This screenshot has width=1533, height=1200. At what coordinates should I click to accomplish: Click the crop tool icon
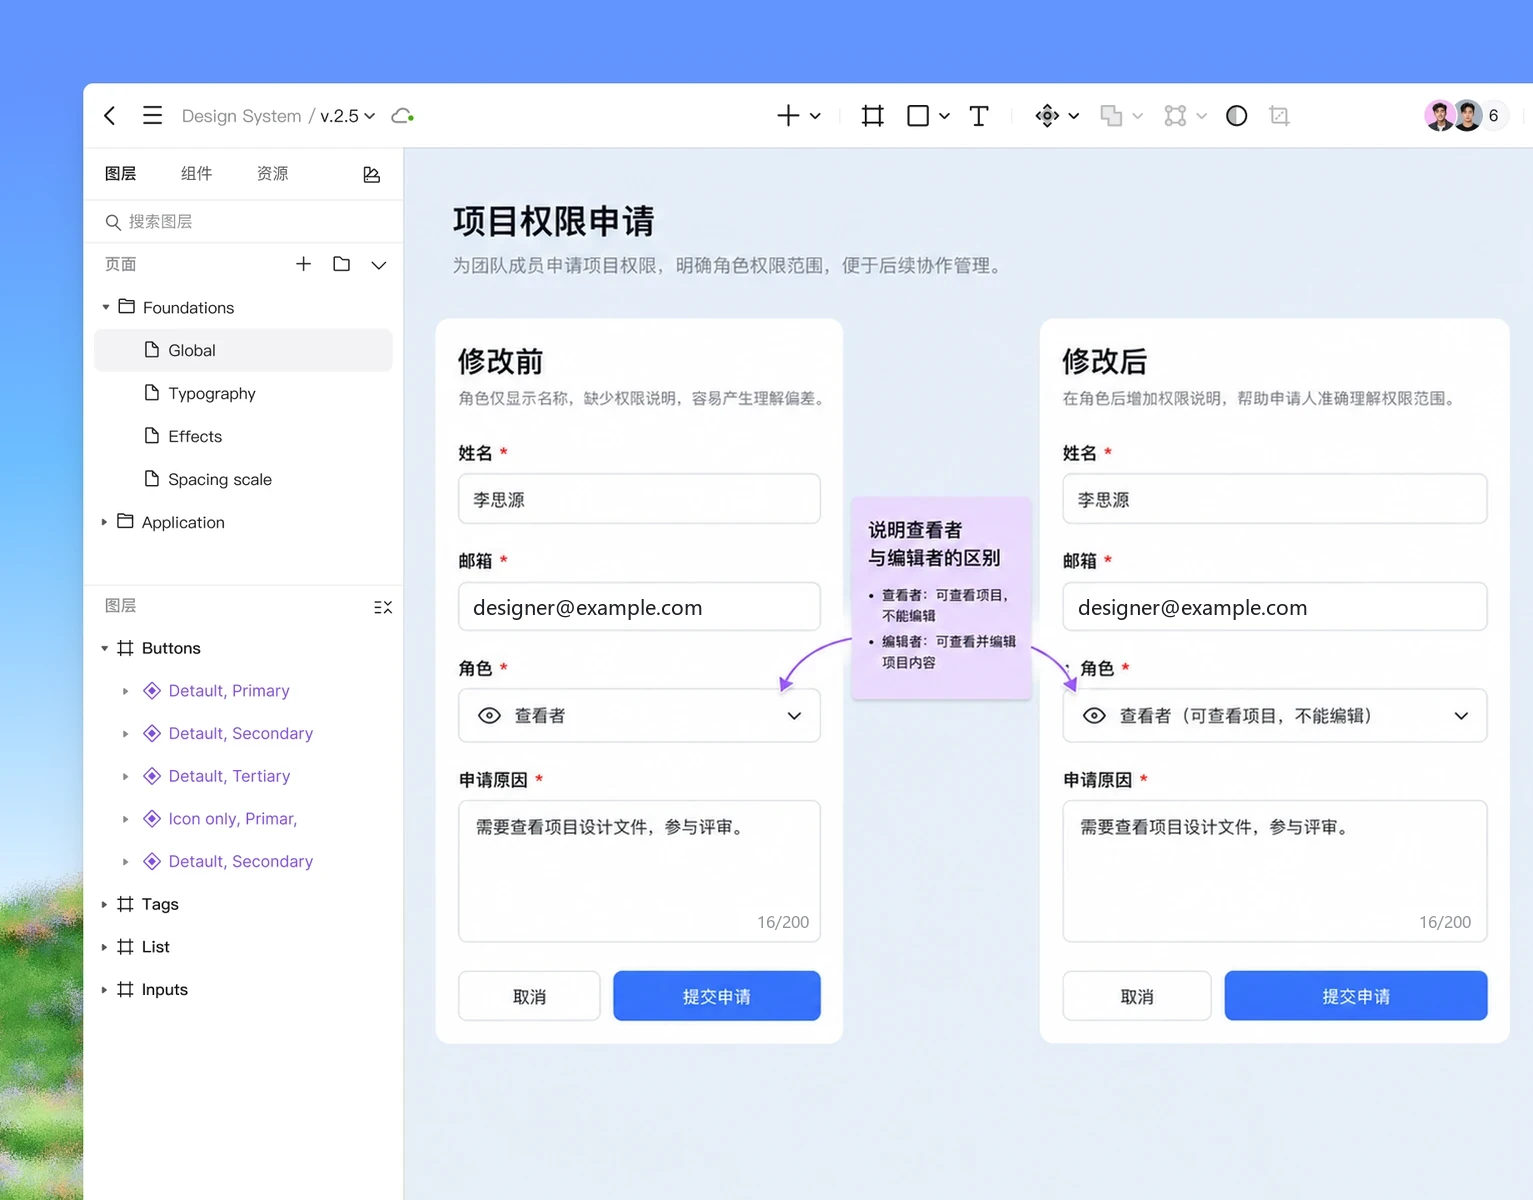(1279, 116)
